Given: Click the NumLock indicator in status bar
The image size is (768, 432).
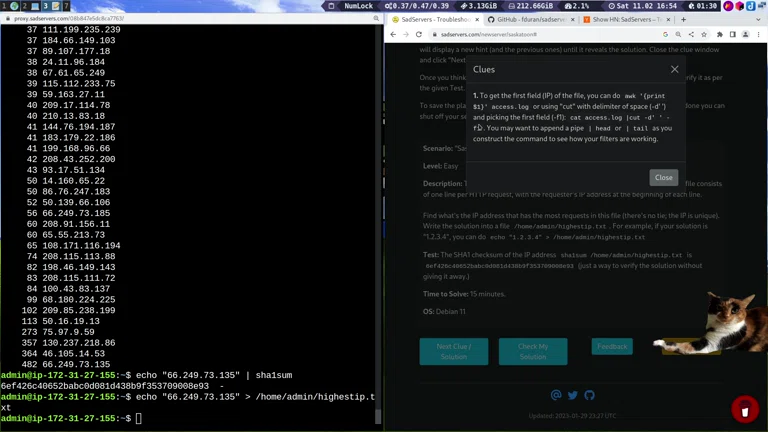Looking at the screenshot, I should [x=358, y=6].
